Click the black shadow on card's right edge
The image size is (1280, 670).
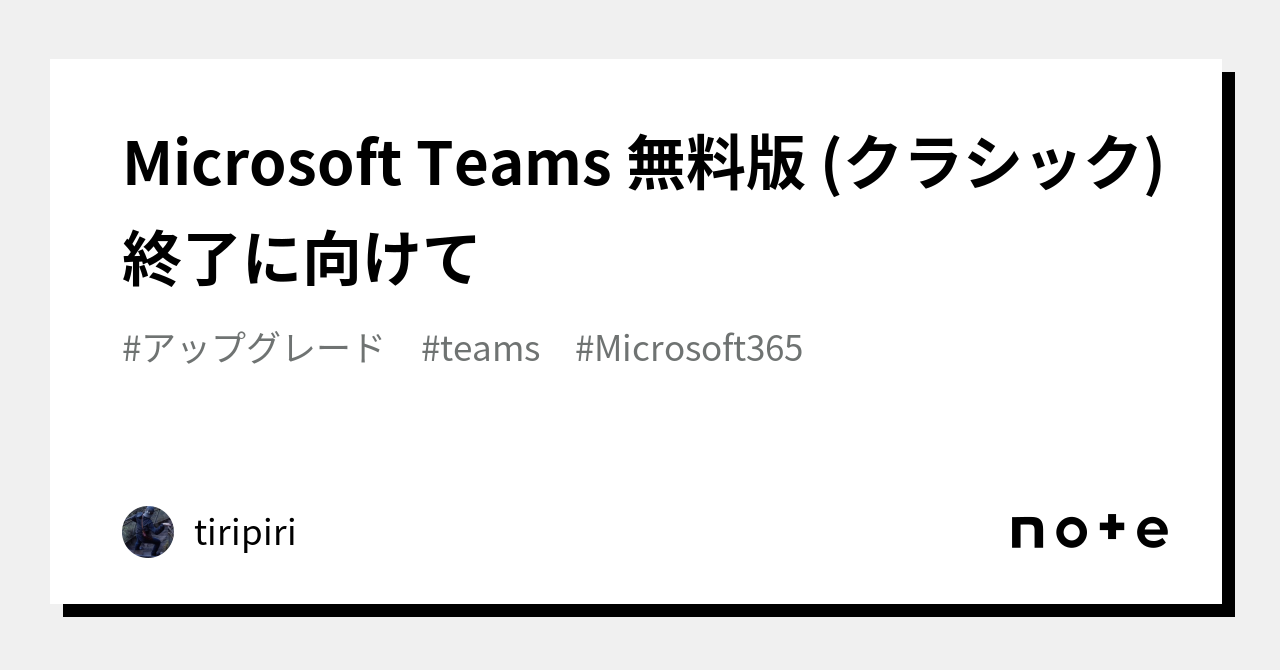pyautogui.click(x=1228, y=340)
